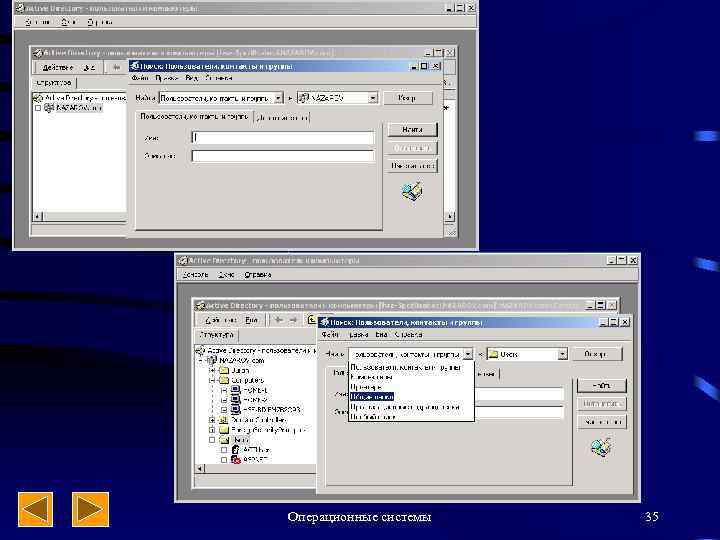Click the orange previous-slide arrow

tap(35, 509)
